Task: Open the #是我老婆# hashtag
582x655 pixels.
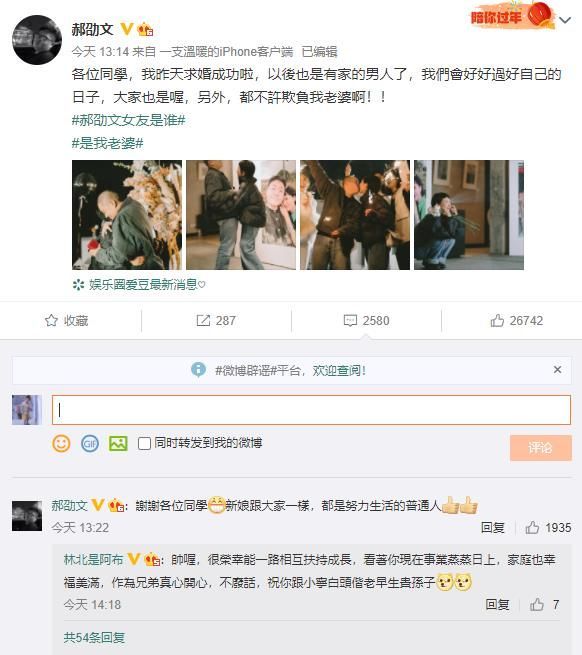Action: point(107,143)
